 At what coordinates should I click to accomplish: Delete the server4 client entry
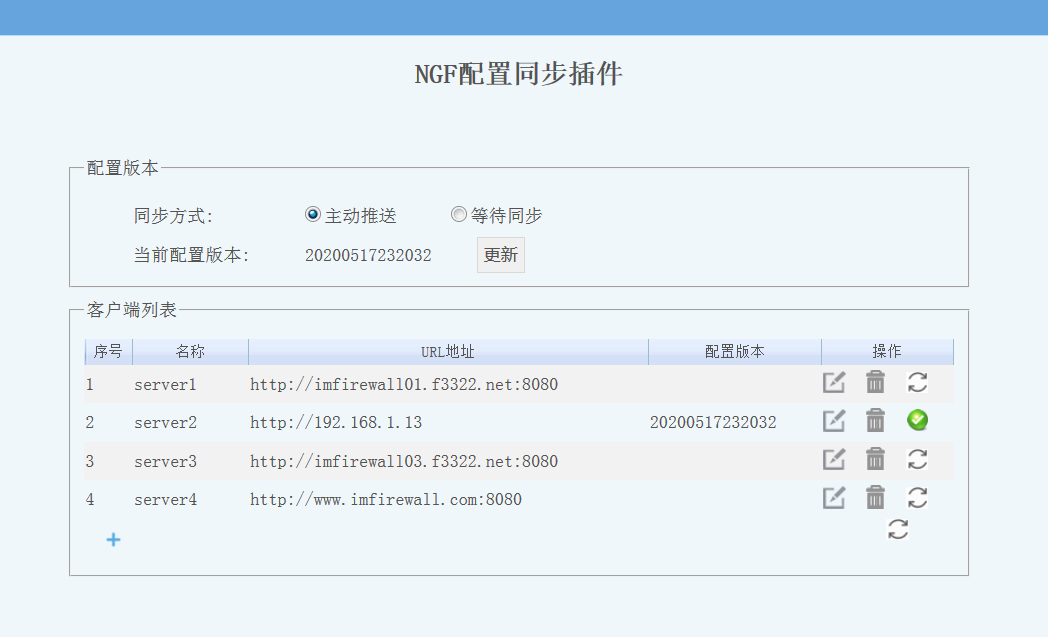pos(875,497)
